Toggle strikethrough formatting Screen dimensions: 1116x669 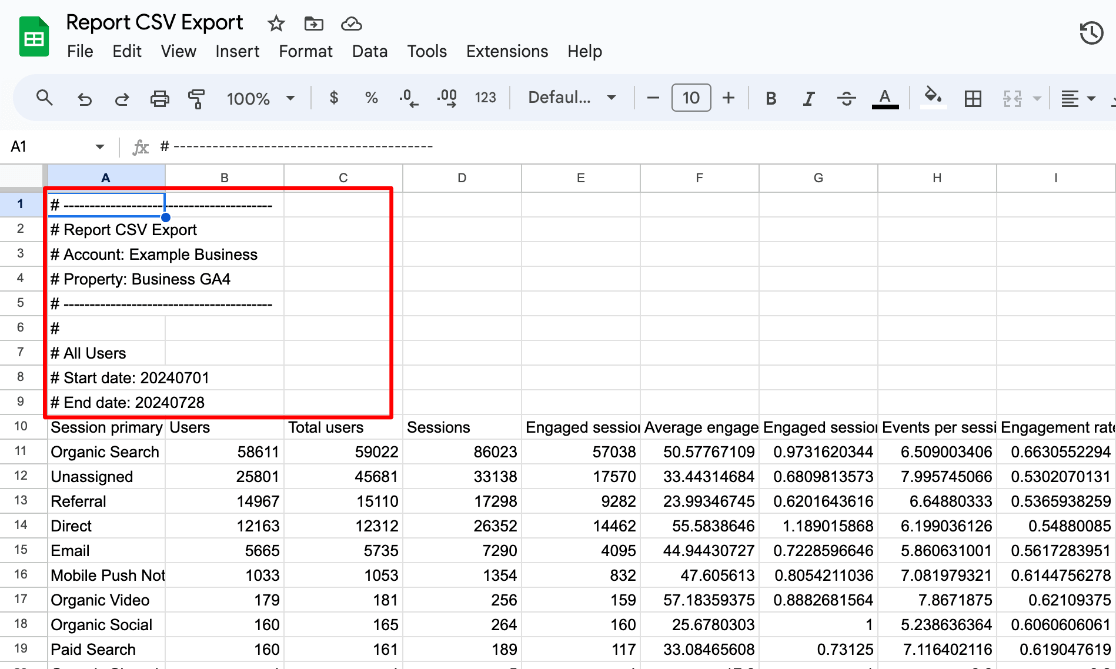(x=845, y=98)
